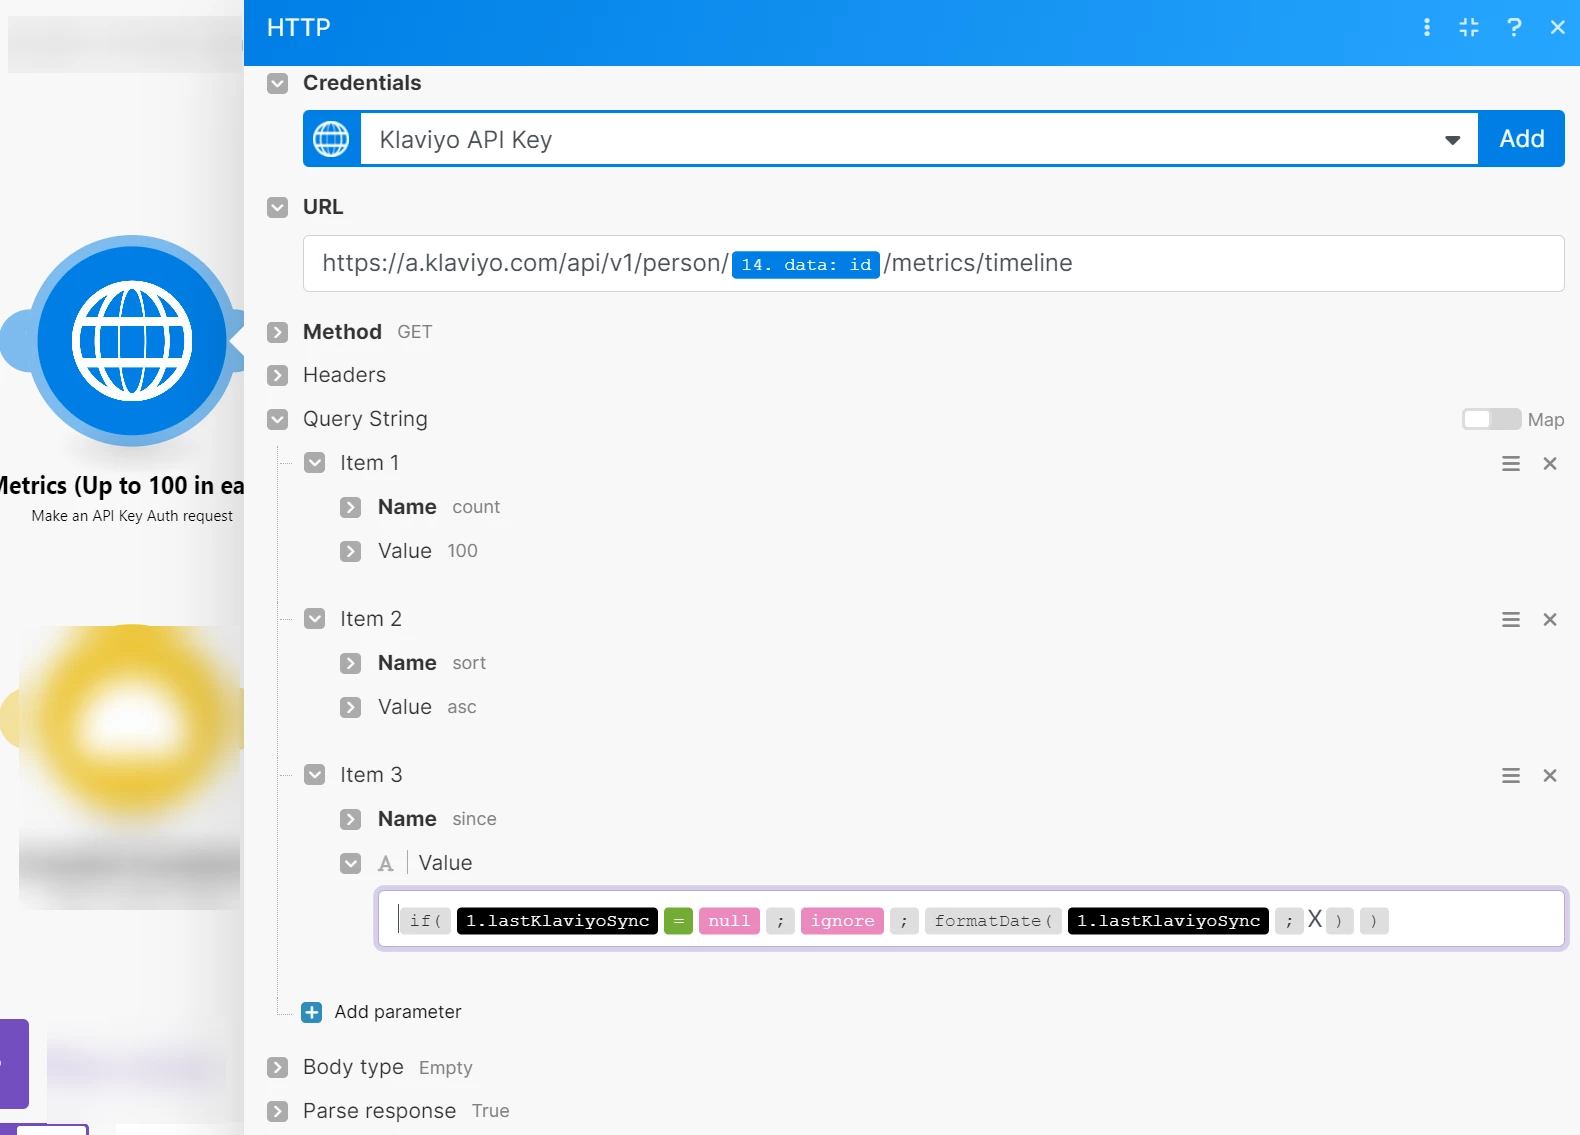
Task: Collapse Item 1 in Query String
Action: [x=315, y=463]
